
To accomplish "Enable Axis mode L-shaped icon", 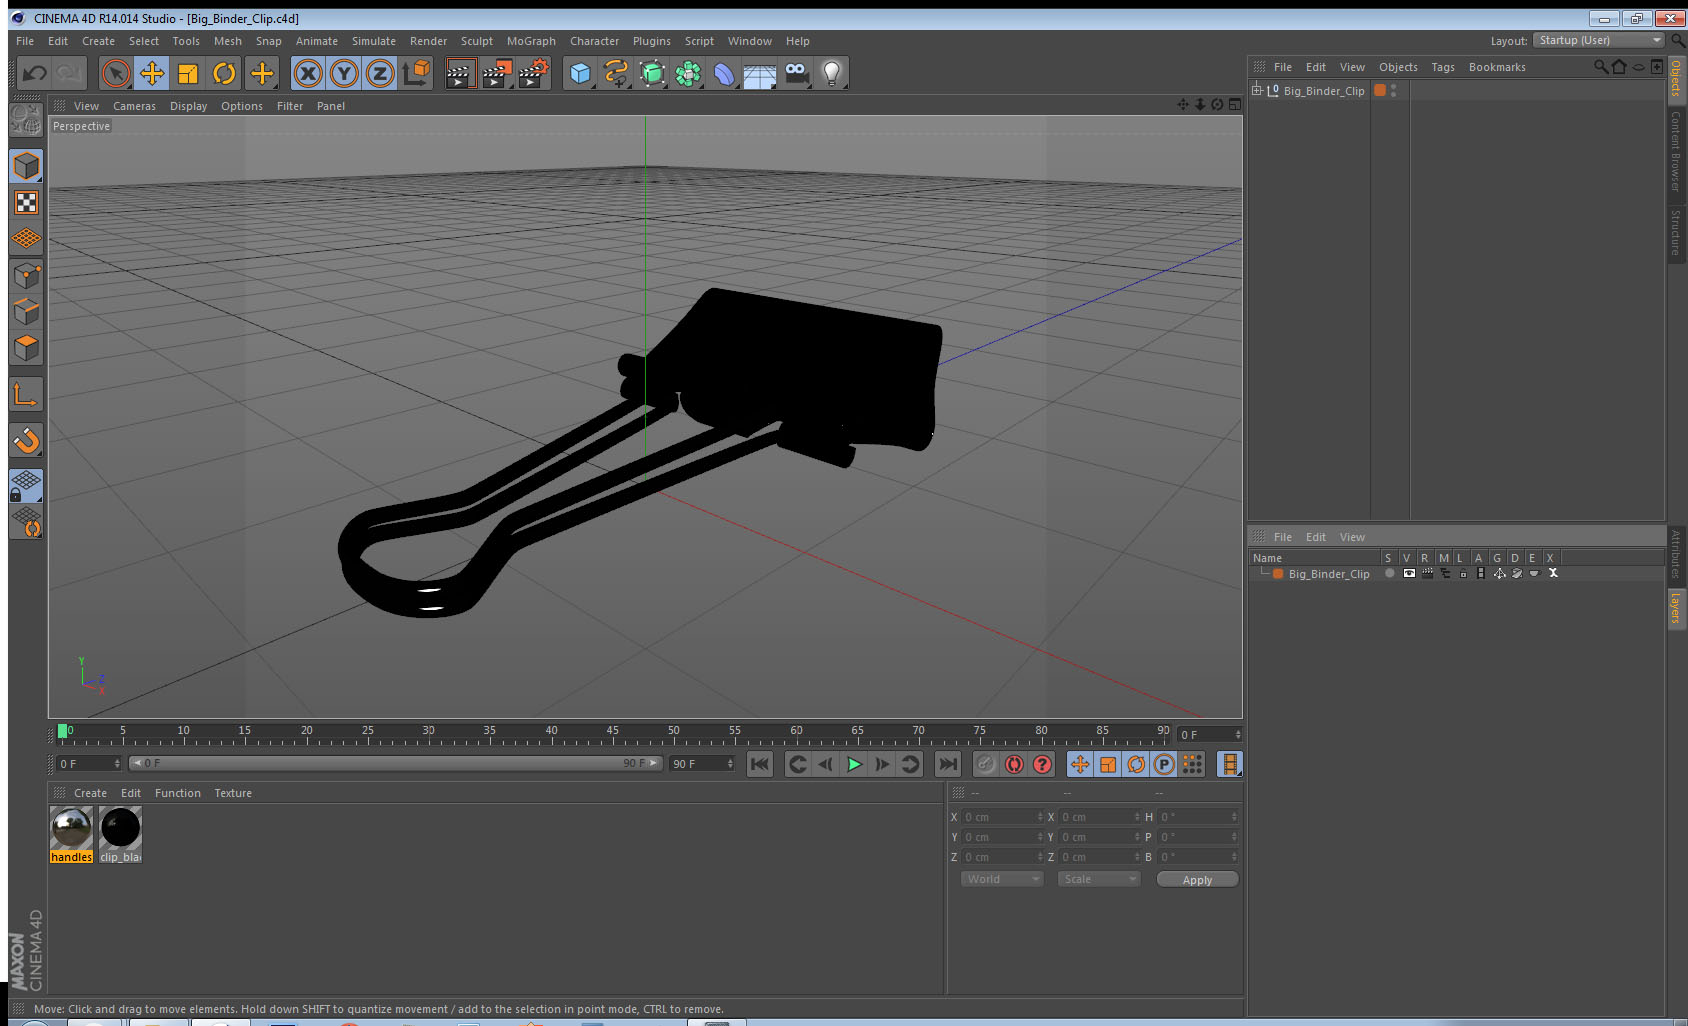I will coord(26,395).
